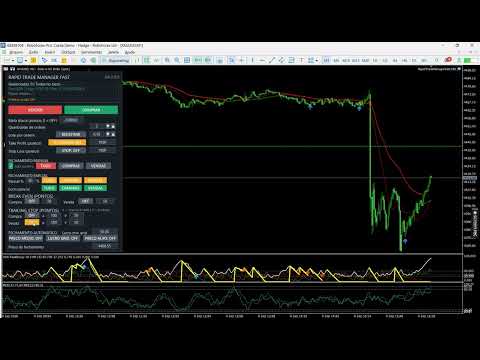The image size is (480, 360).
Task: Select the horizontal line drawing tool
Action: (x=262, y=60)
